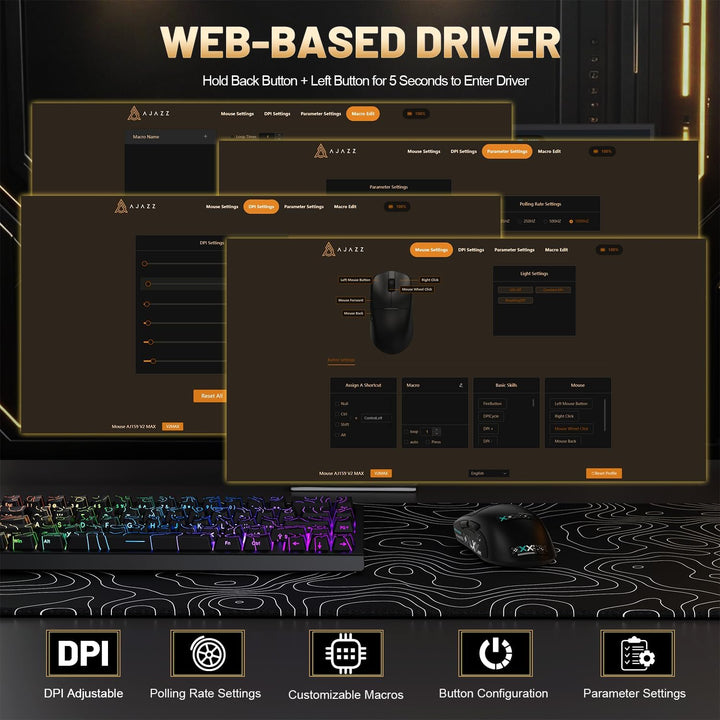The image size is (720, 720).
Task: Select the Ctrl option under Assign A Shortcut
Action: pyautogui.click(x=341, y=414)
